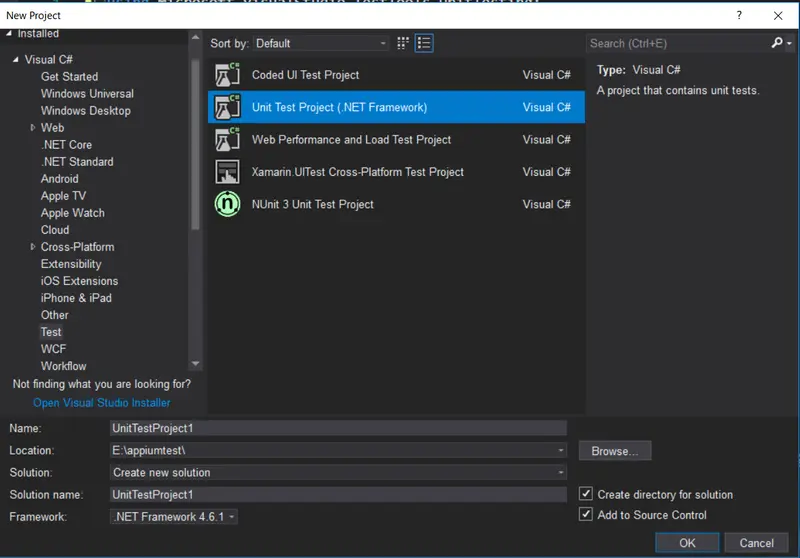
Task: Open the Framework .NET Framework 4.6.1 dropdown
Action: [x=173, y=517]
